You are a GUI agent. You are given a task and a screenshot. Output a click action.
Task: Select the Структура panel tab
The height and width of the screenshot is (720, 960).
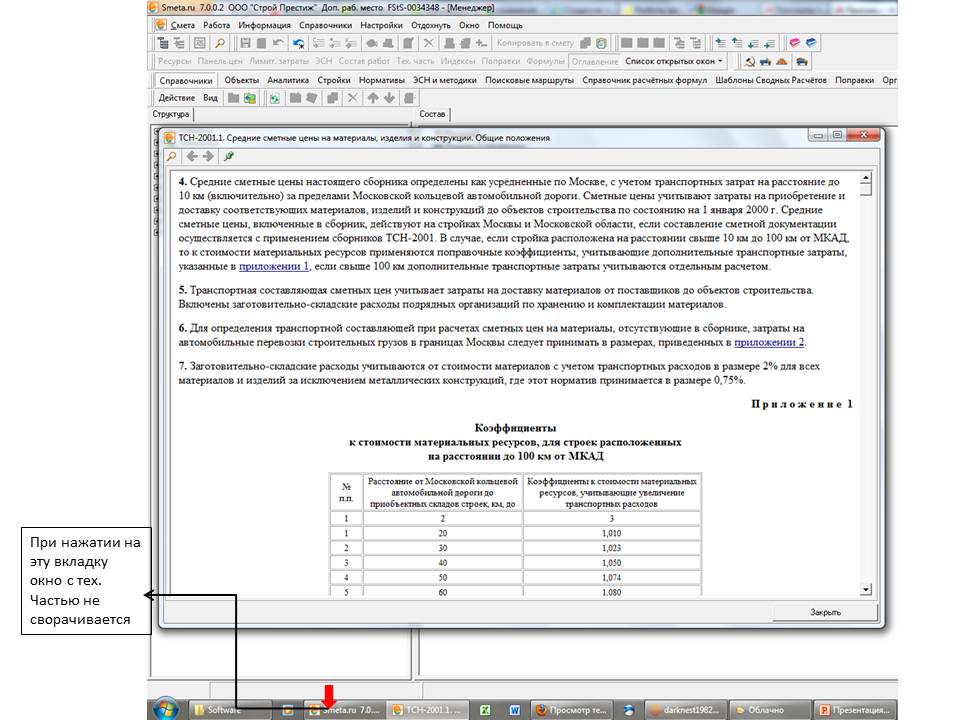coord(171,114)
